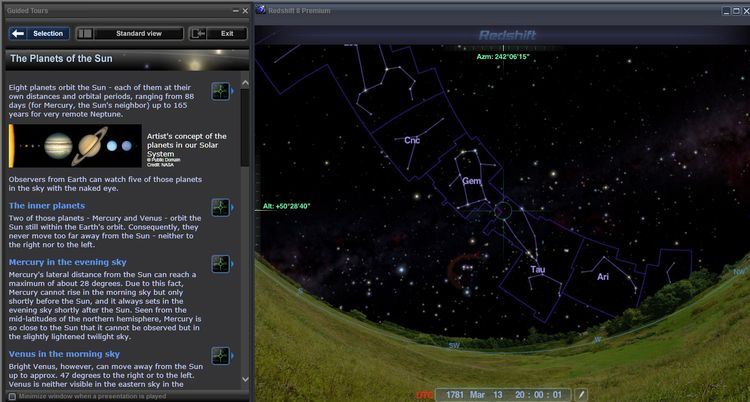
Task: Click the arrow beside Venus section icon
Action: click(x=233, y=356)
